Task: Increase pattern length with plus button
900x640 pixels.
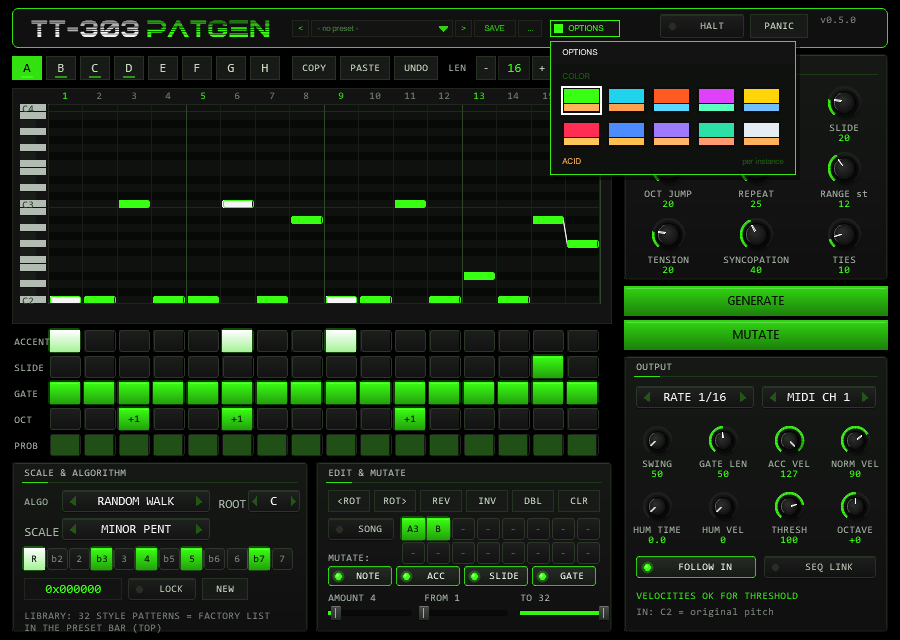Action: click(x=541, y=68)
